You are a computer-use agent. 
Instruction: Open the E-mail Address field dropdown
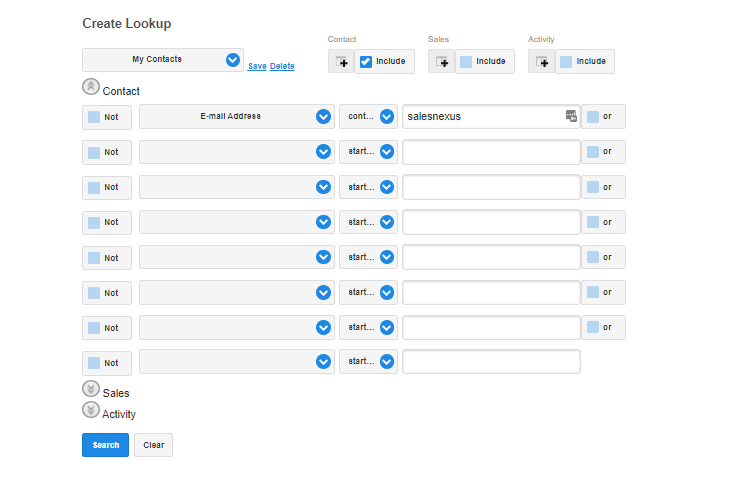pos(323,117)
